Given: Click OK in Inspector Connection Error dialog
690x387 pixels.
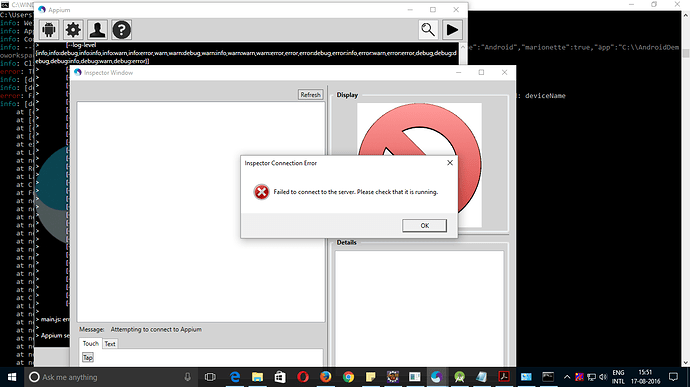Looking at the screenshot, I should click(x=424, y=225).
